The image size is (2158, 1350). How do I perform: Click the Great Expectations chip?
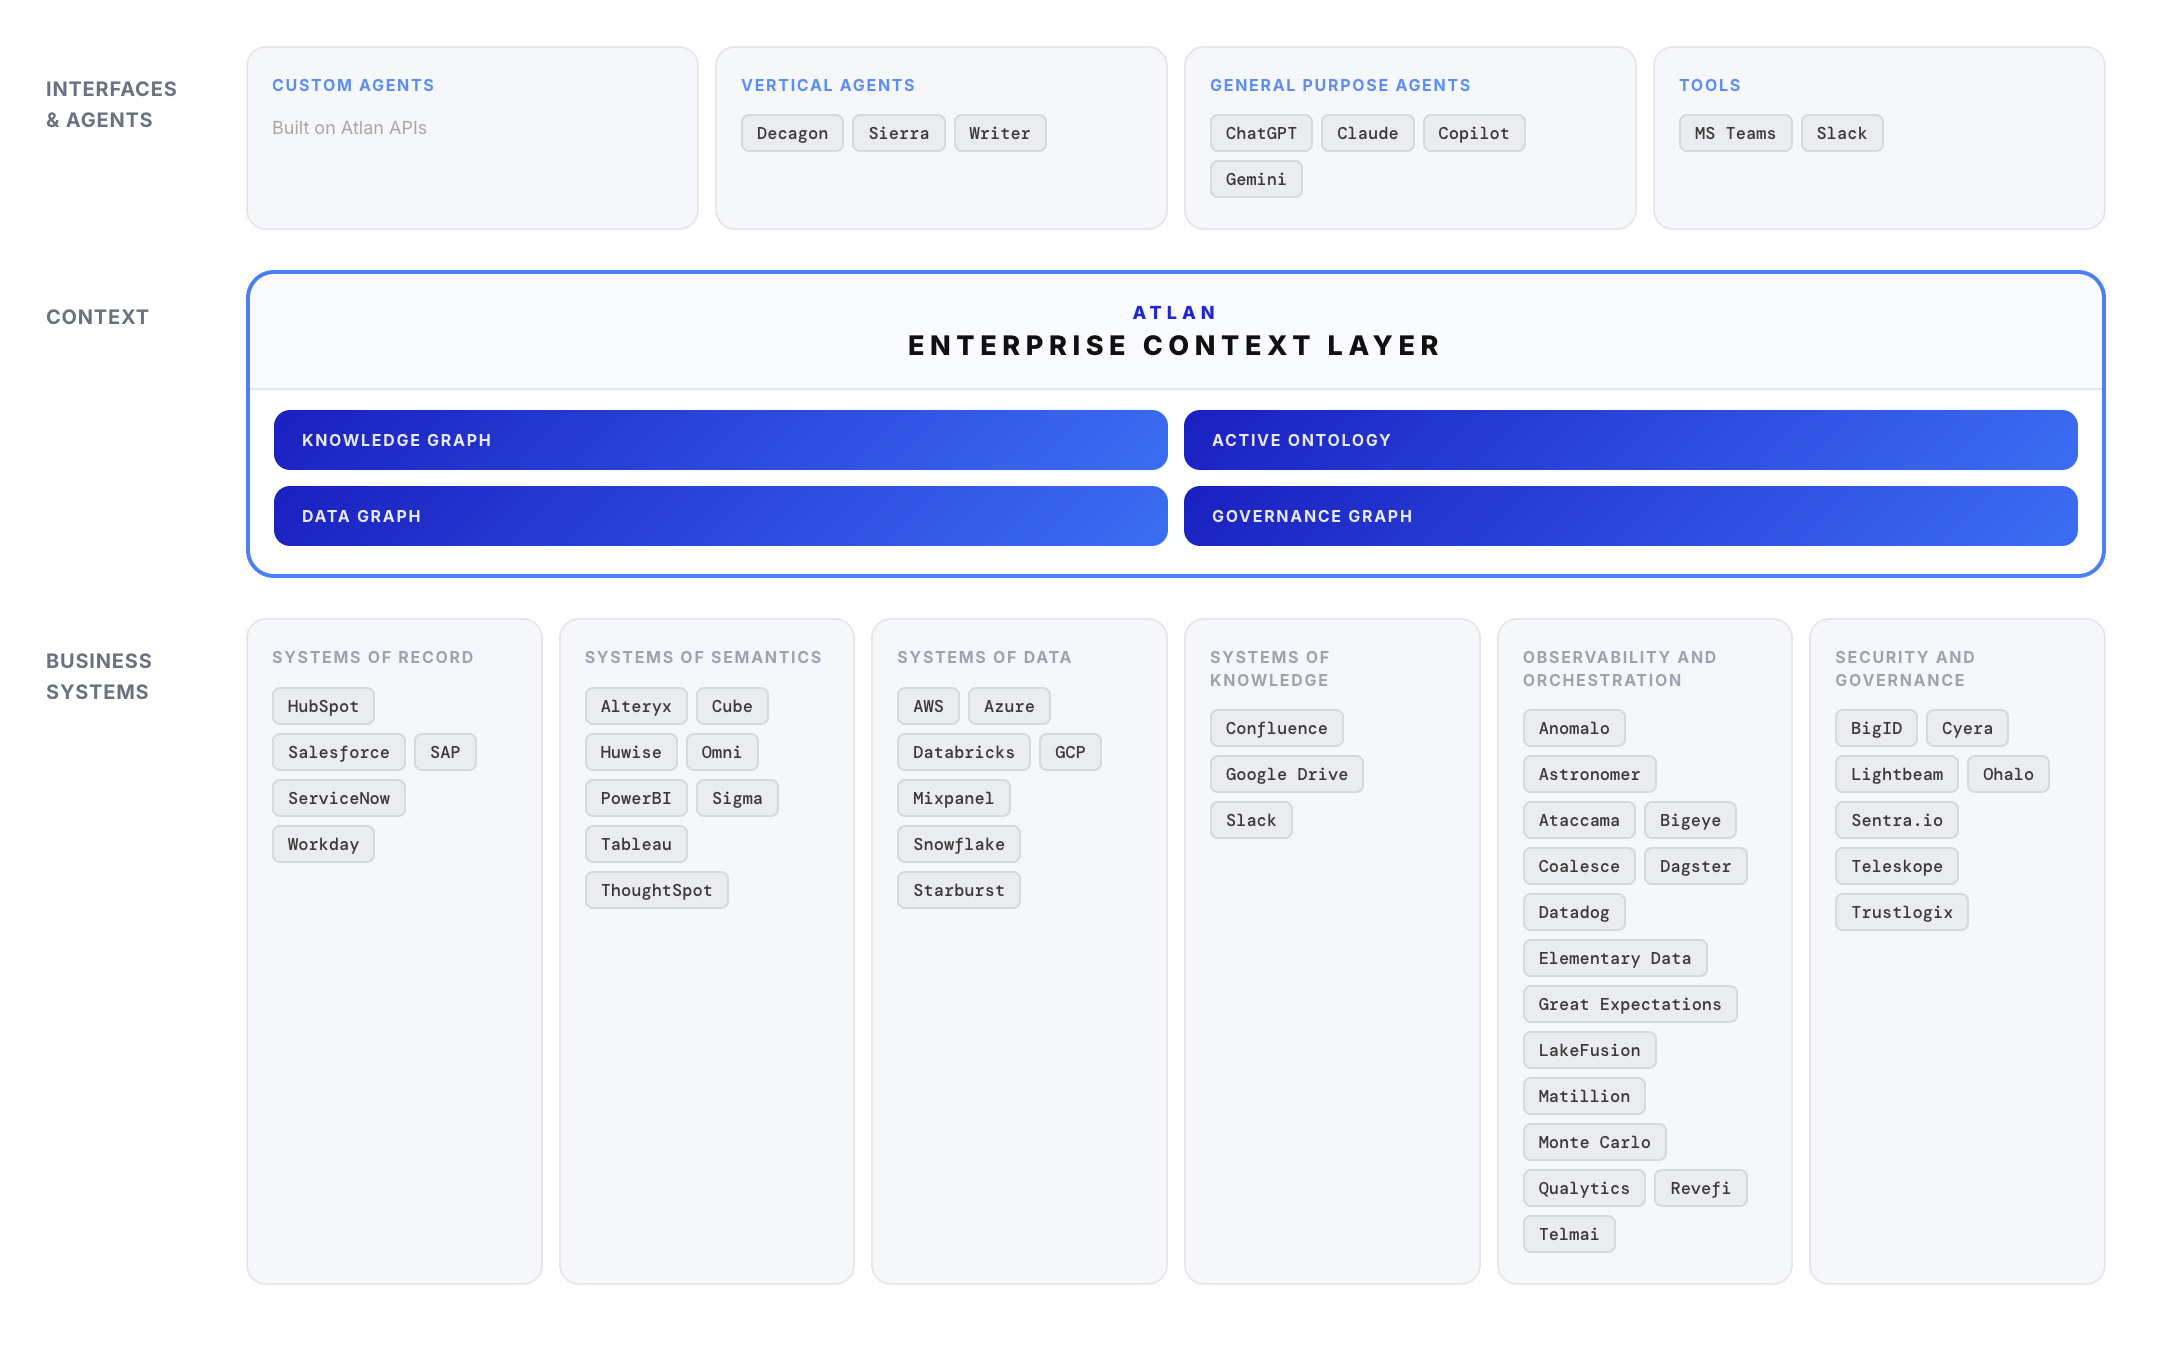point(1629,1003)
